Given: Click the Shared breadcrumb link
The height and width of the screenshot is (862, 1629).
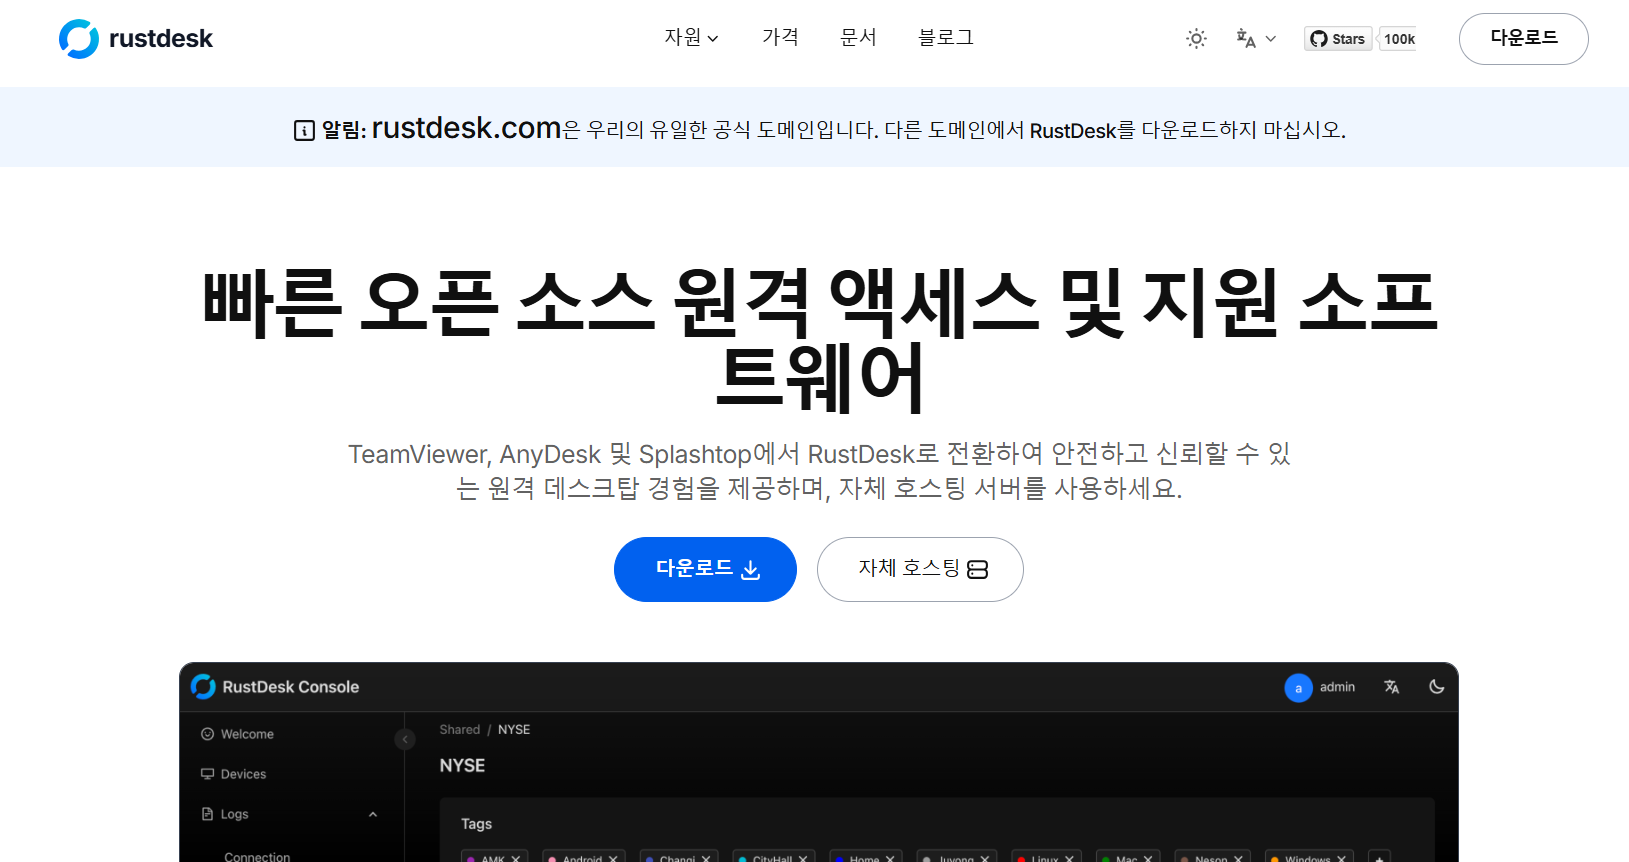Looking at the screenshot, I should point(460,730).
